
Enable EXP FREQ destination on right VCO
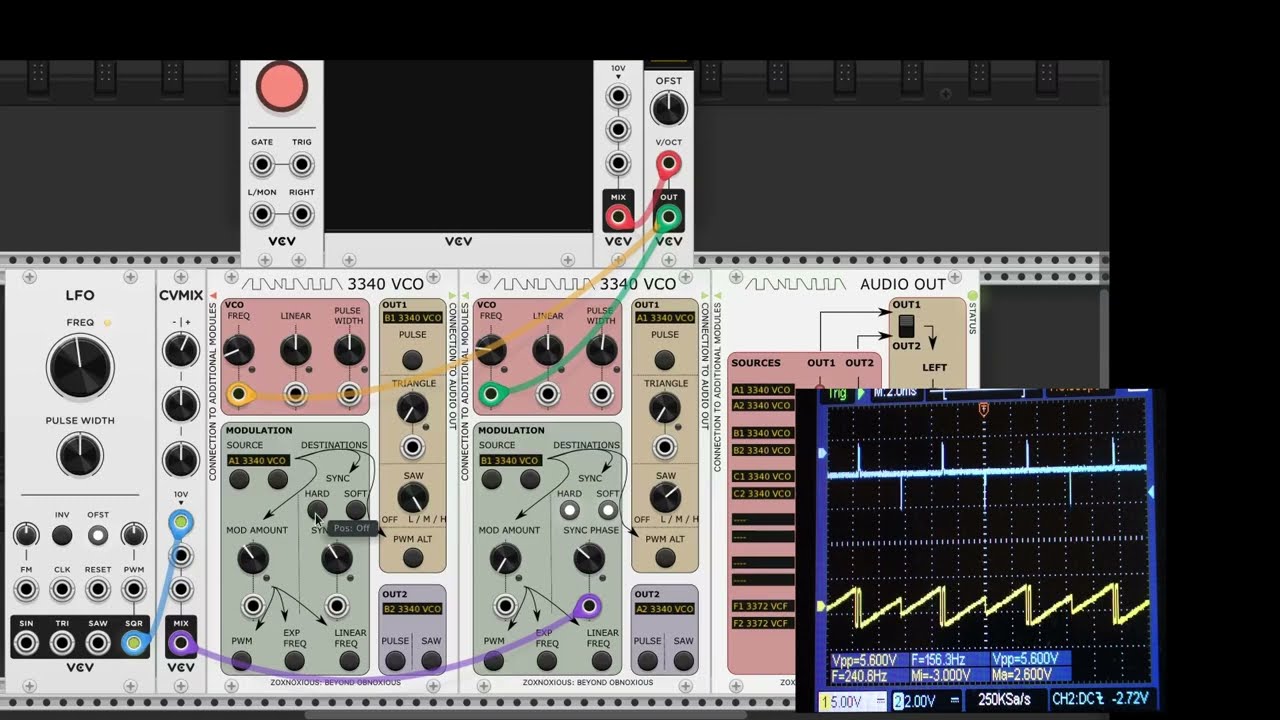(547, 661)
